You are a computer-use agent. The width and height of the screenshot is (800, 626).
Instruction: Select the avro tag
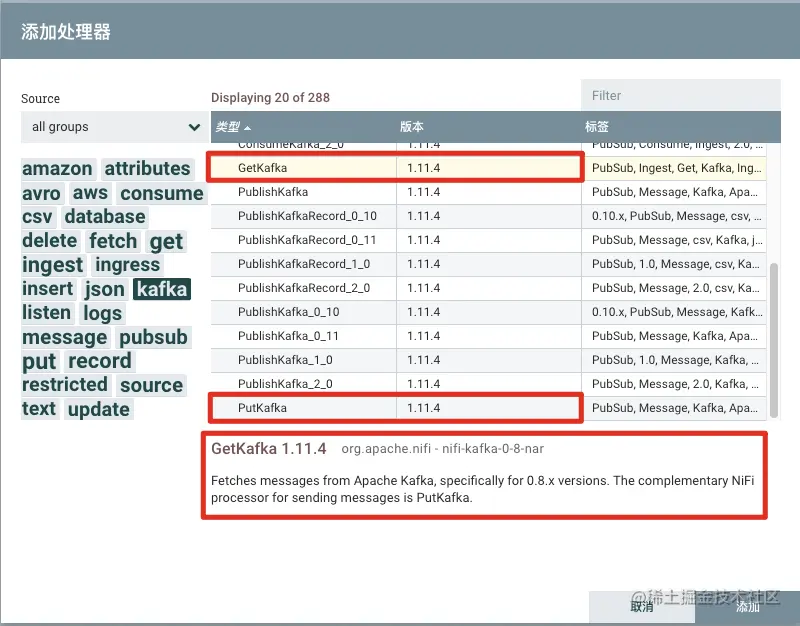click(41, 193)
